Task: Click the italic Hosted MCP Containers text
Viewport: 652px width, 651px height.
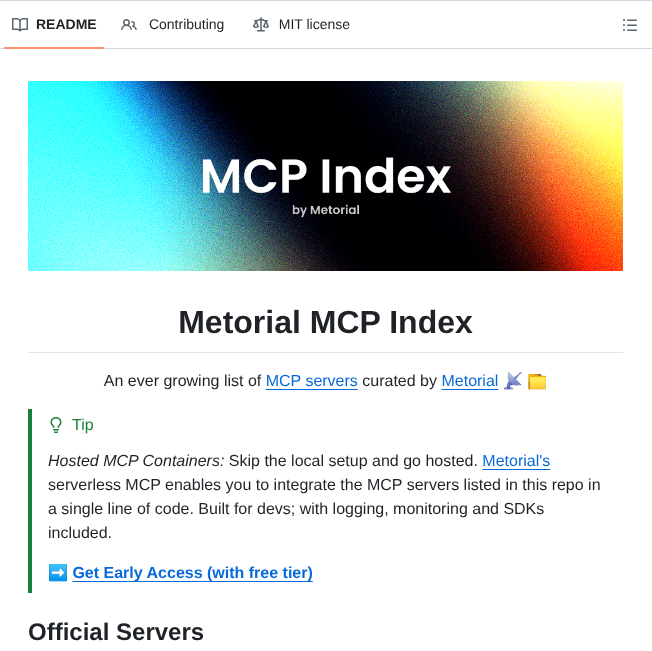Action: click(136, 461)
